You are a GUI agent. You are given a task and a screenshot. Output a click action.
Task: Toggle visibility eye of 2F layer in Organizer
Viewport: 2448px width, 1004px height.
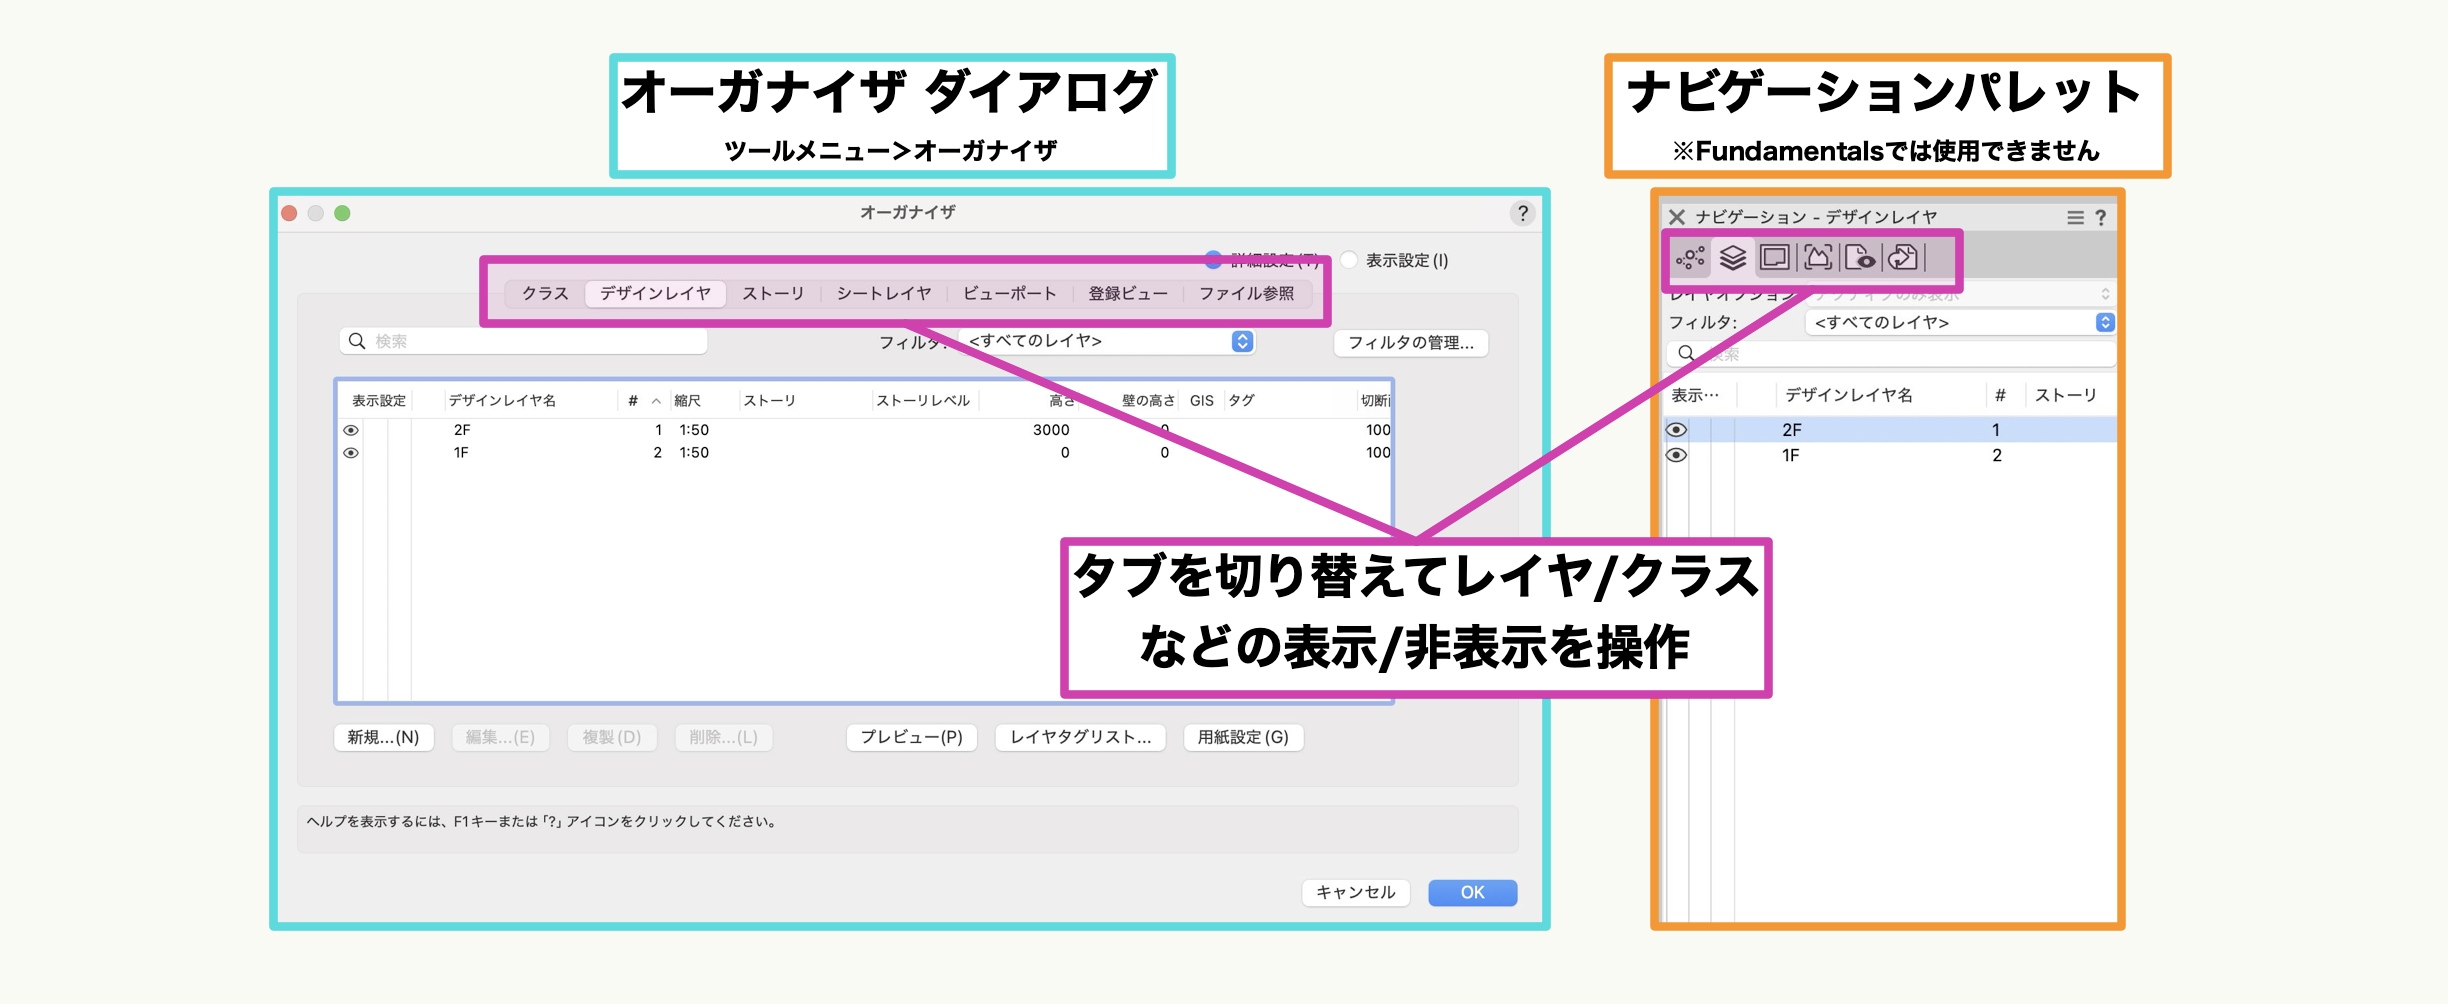tap(351, 430)
